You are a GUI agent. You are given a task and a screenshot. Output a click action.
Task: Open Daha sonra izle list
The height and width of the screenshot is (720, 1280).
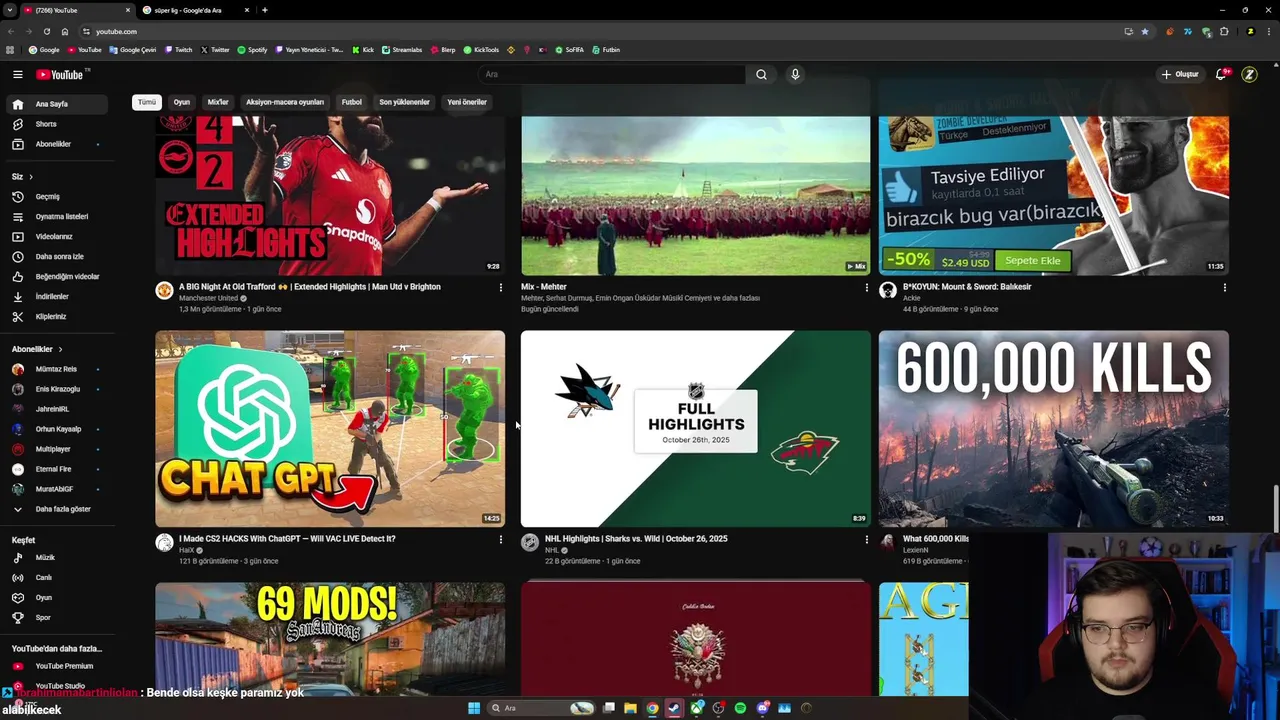[x=59, y=256]
